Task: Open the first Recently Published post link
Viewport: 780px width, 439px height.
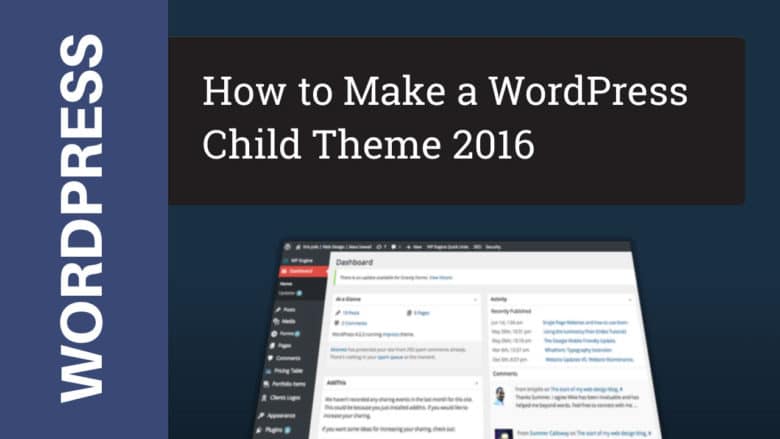Action: coord(585,323)
